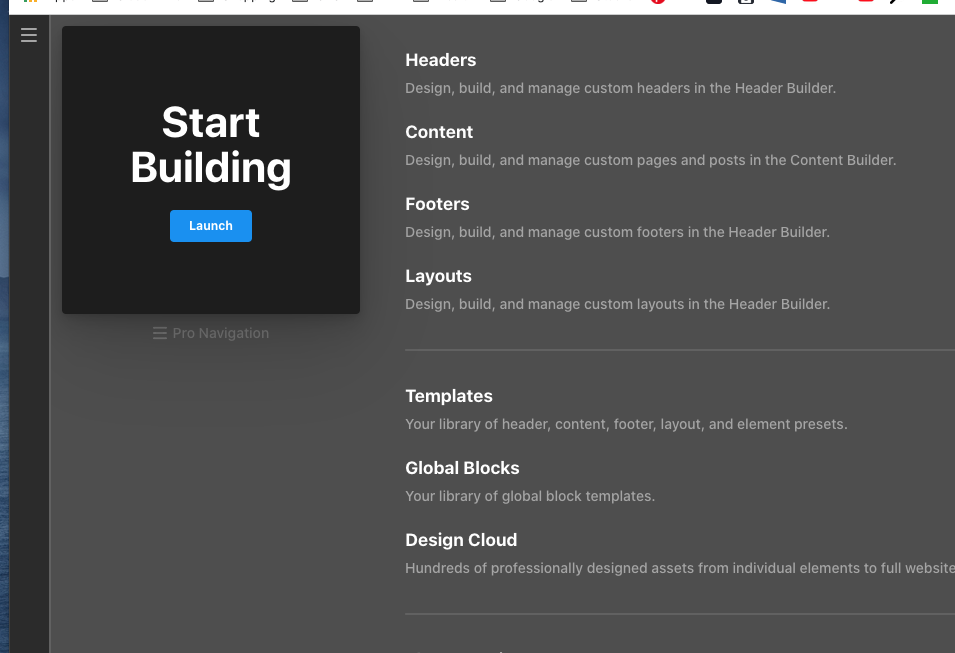Click the description about custom footers
The height and width of the screenshot is (653, 955).
[x=618, y=232]
